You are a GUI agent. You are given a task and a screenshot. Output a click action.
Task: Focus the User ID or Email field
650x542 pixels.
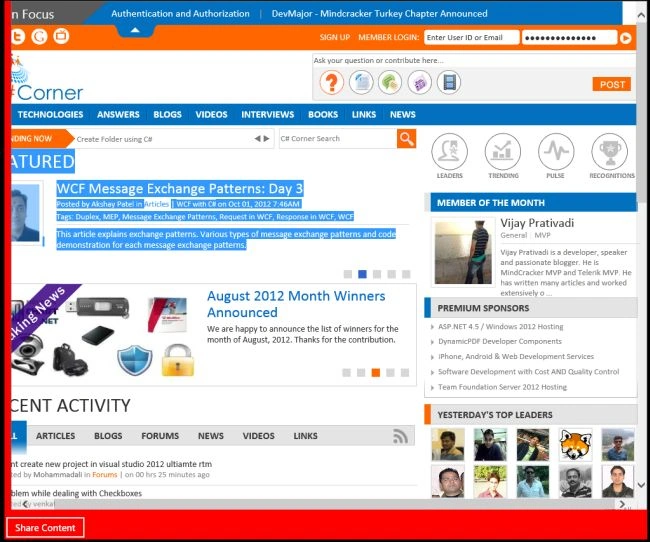click(x=471, y=37)
